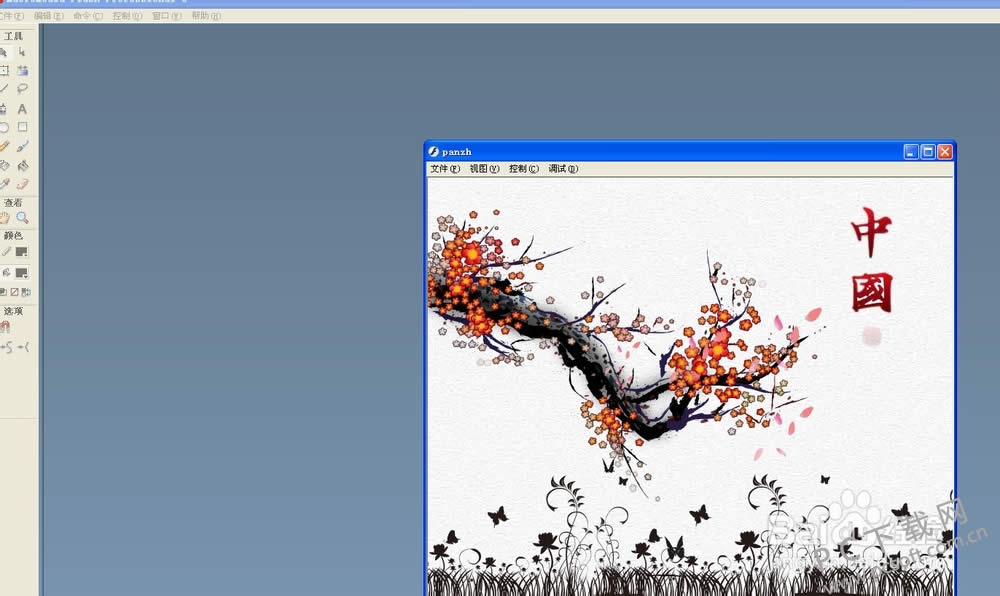1000x596 pixels.
Task: Open the fill color swatch
Action: (21, 273)
